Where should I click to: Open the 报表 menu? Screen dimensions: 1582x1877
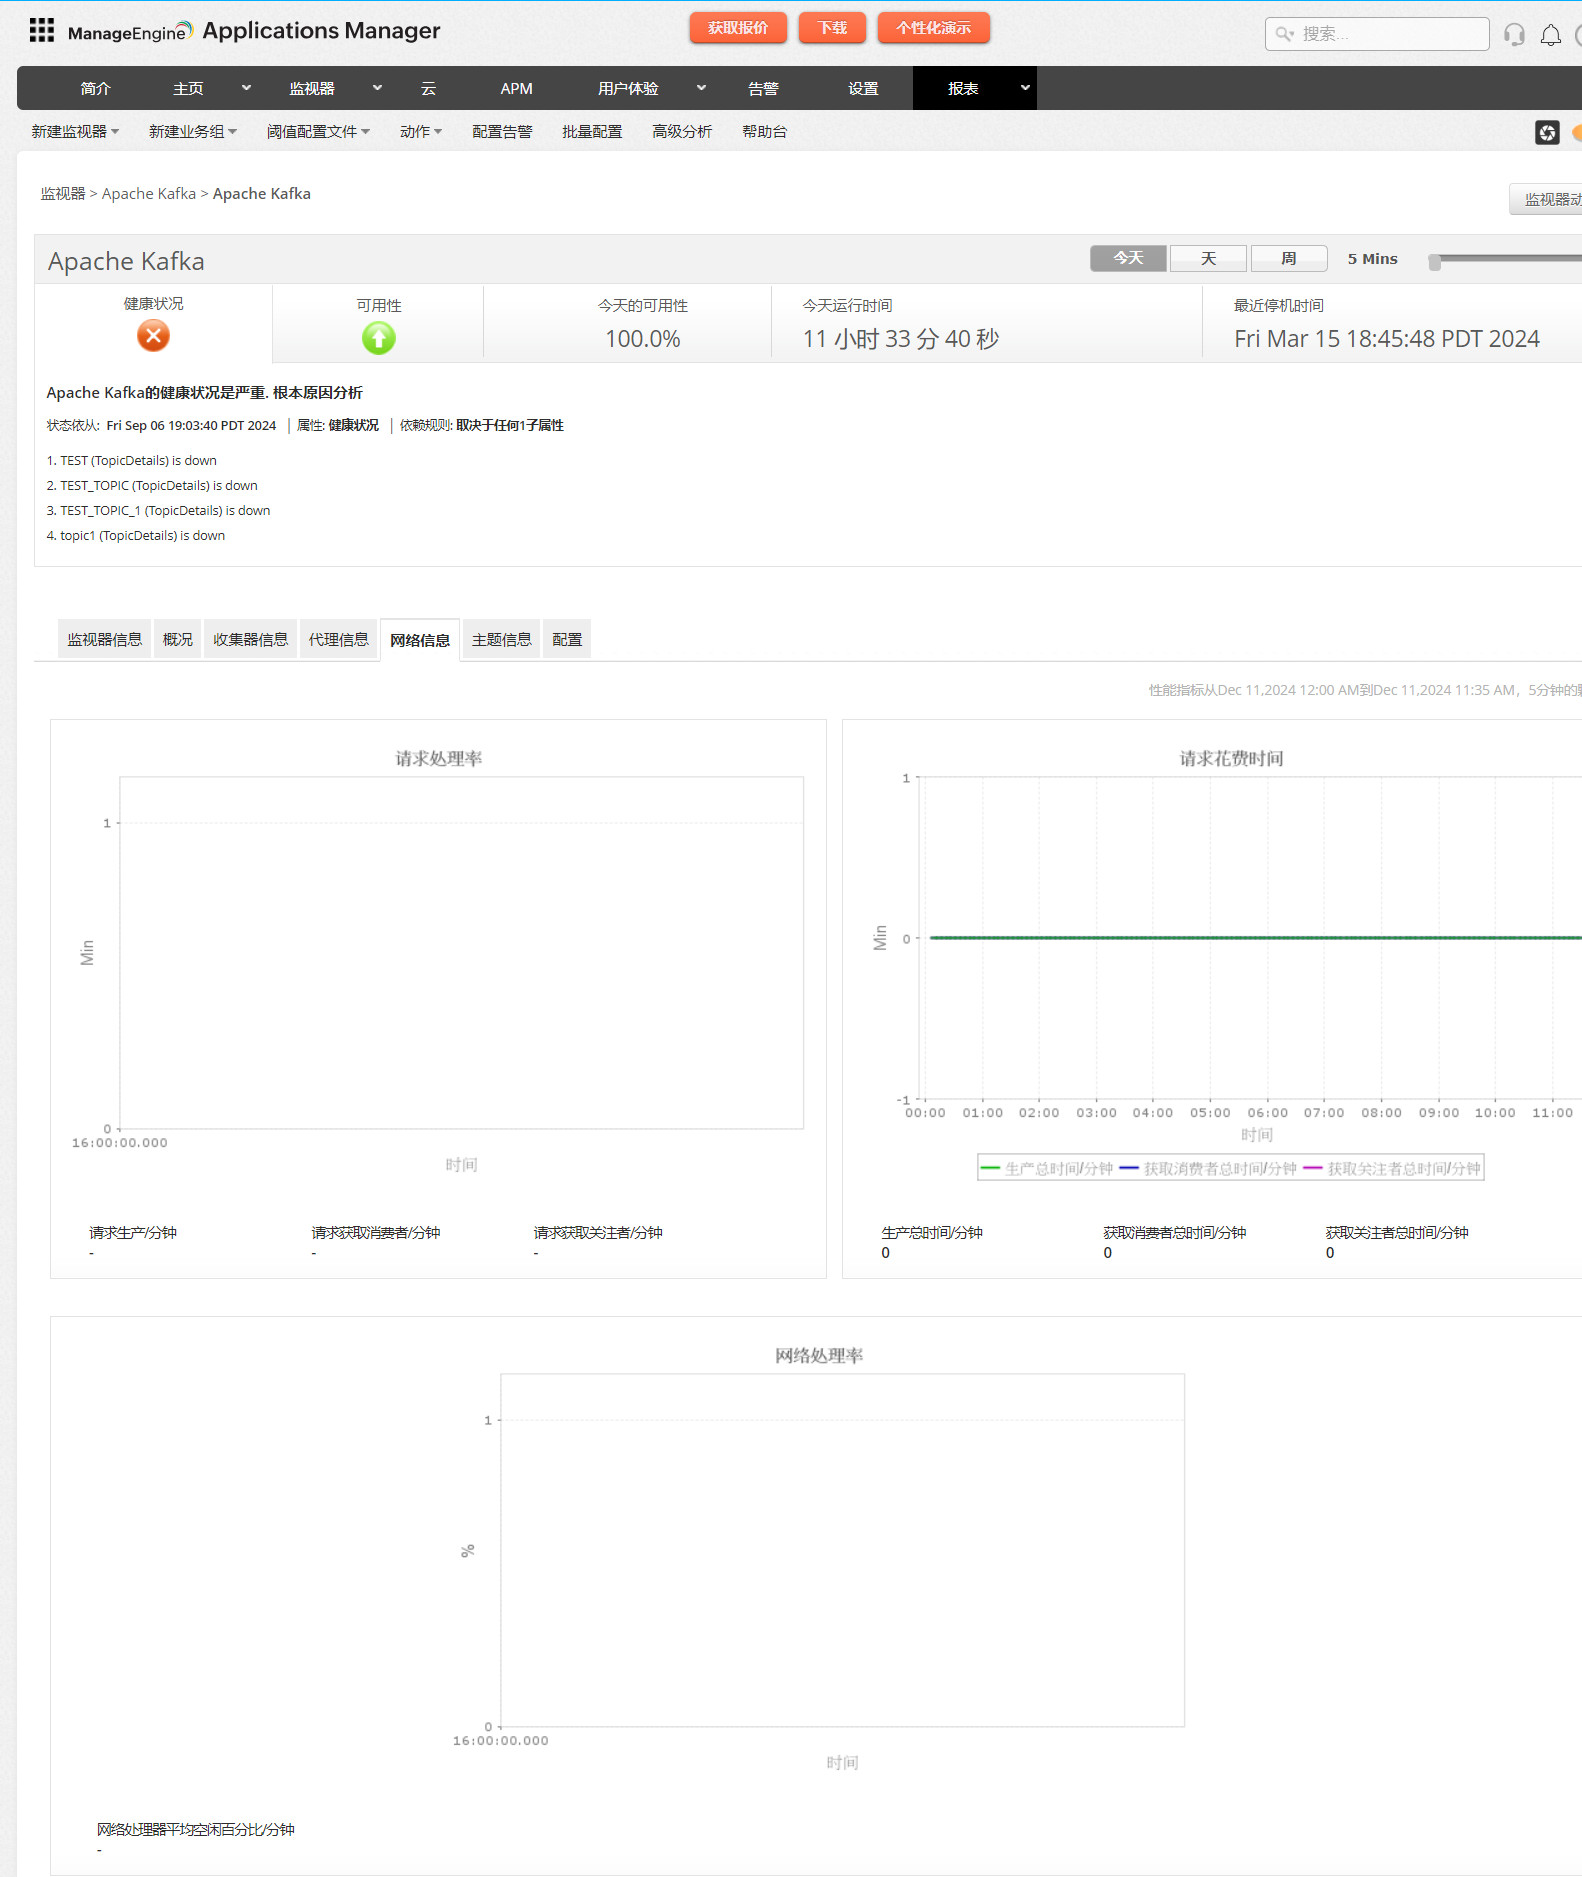963,88
